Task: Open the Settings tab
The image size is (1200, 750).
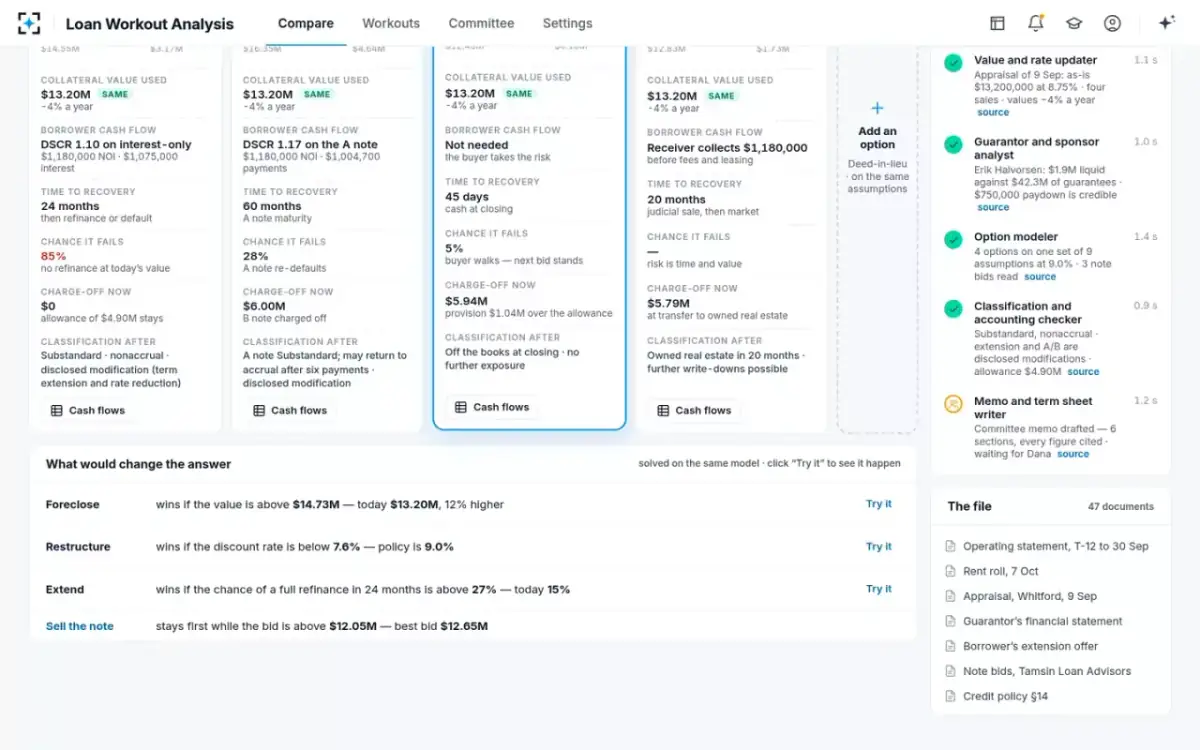Action: (567, 23)
